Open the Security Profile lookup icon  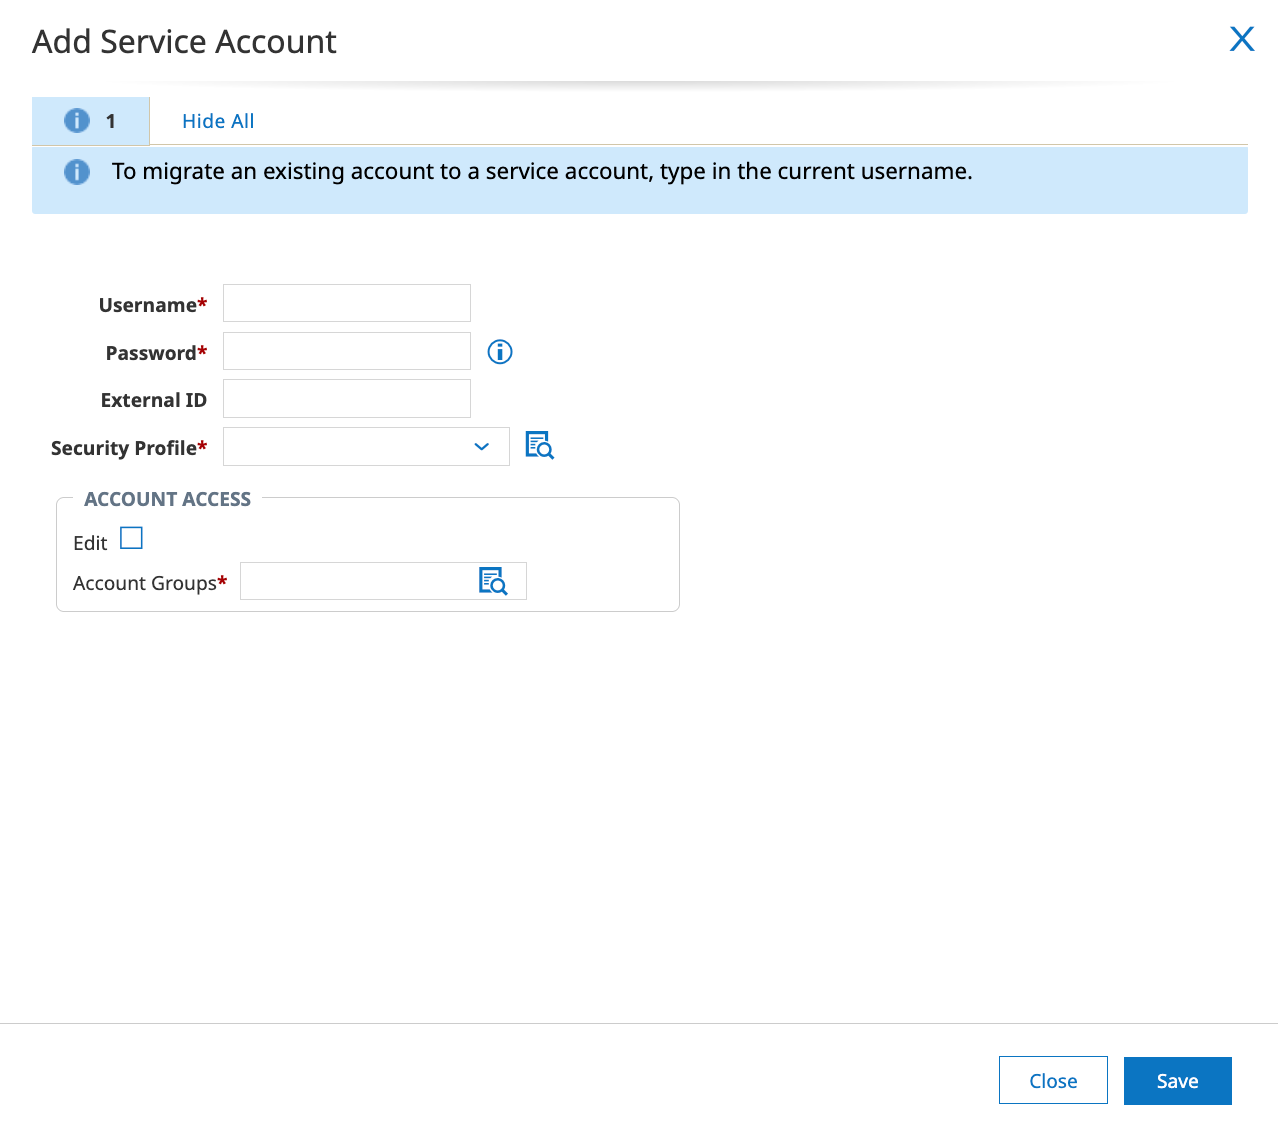[x=539, y=445]
